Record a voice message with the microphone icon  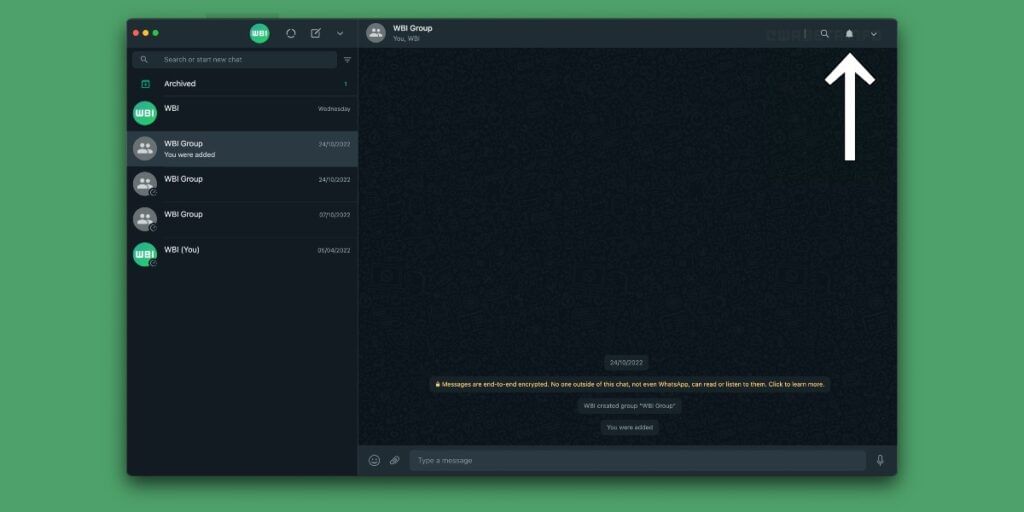point(880,460)
